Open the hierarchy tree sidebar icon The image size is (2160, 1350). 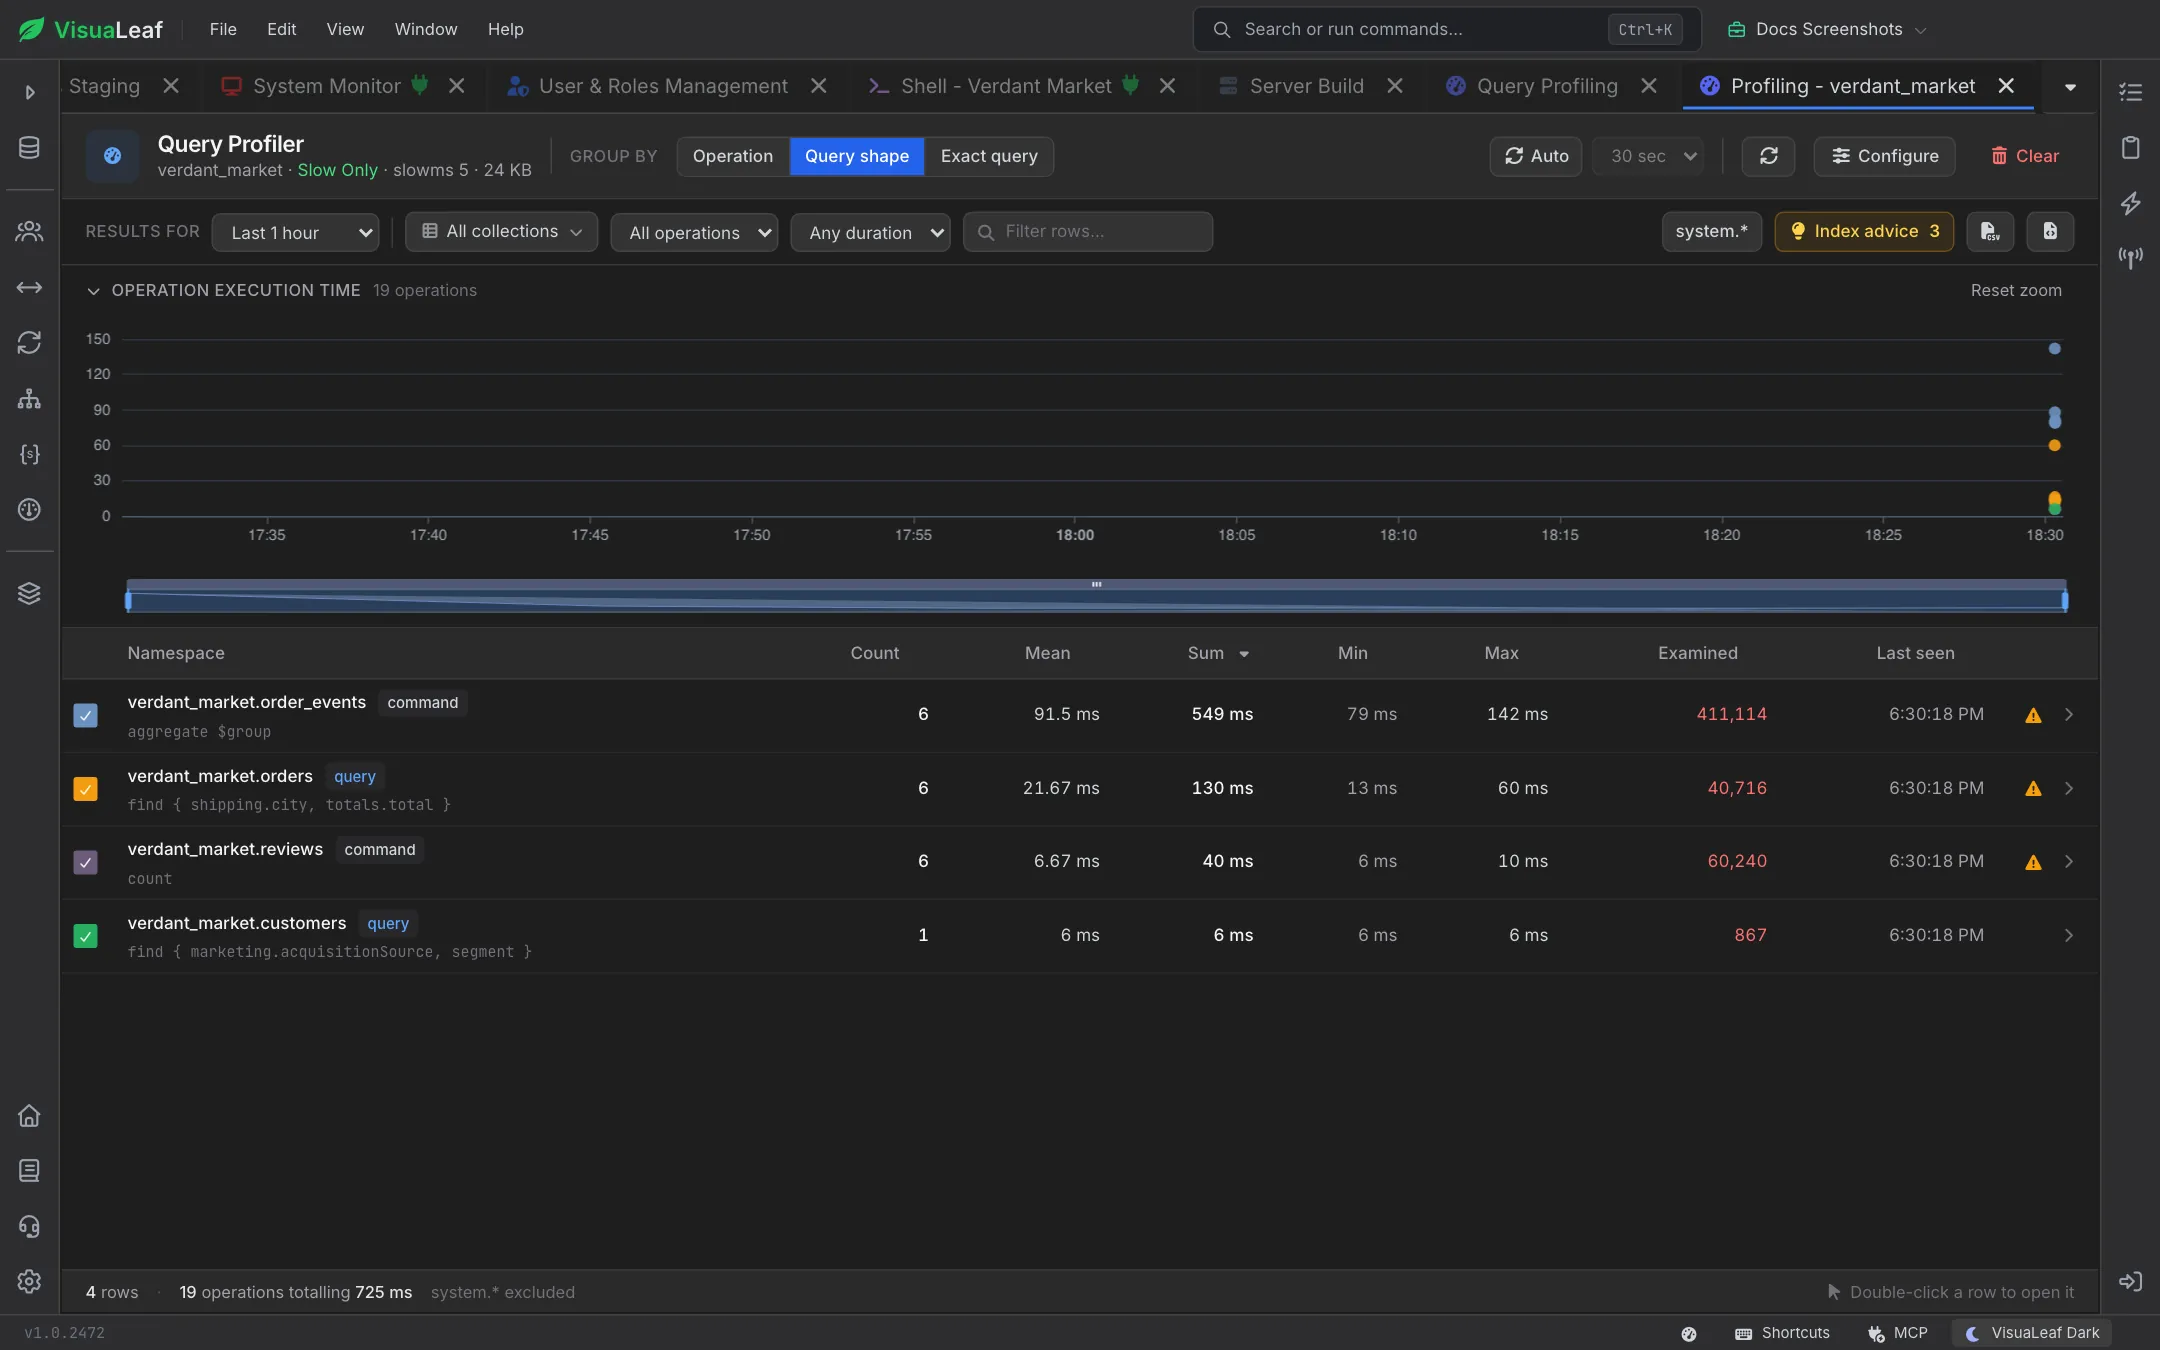(29, 399)
